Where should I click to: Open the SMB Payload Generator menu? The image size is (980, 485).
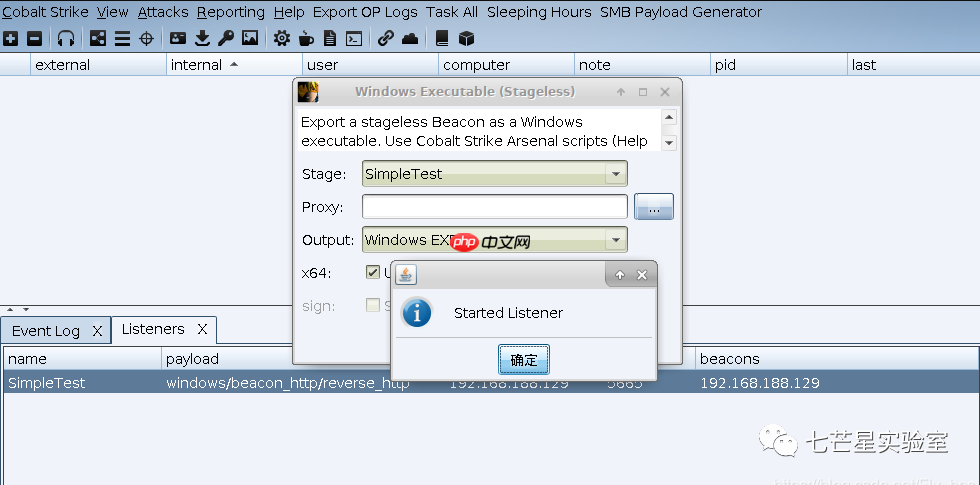(681, 12)
